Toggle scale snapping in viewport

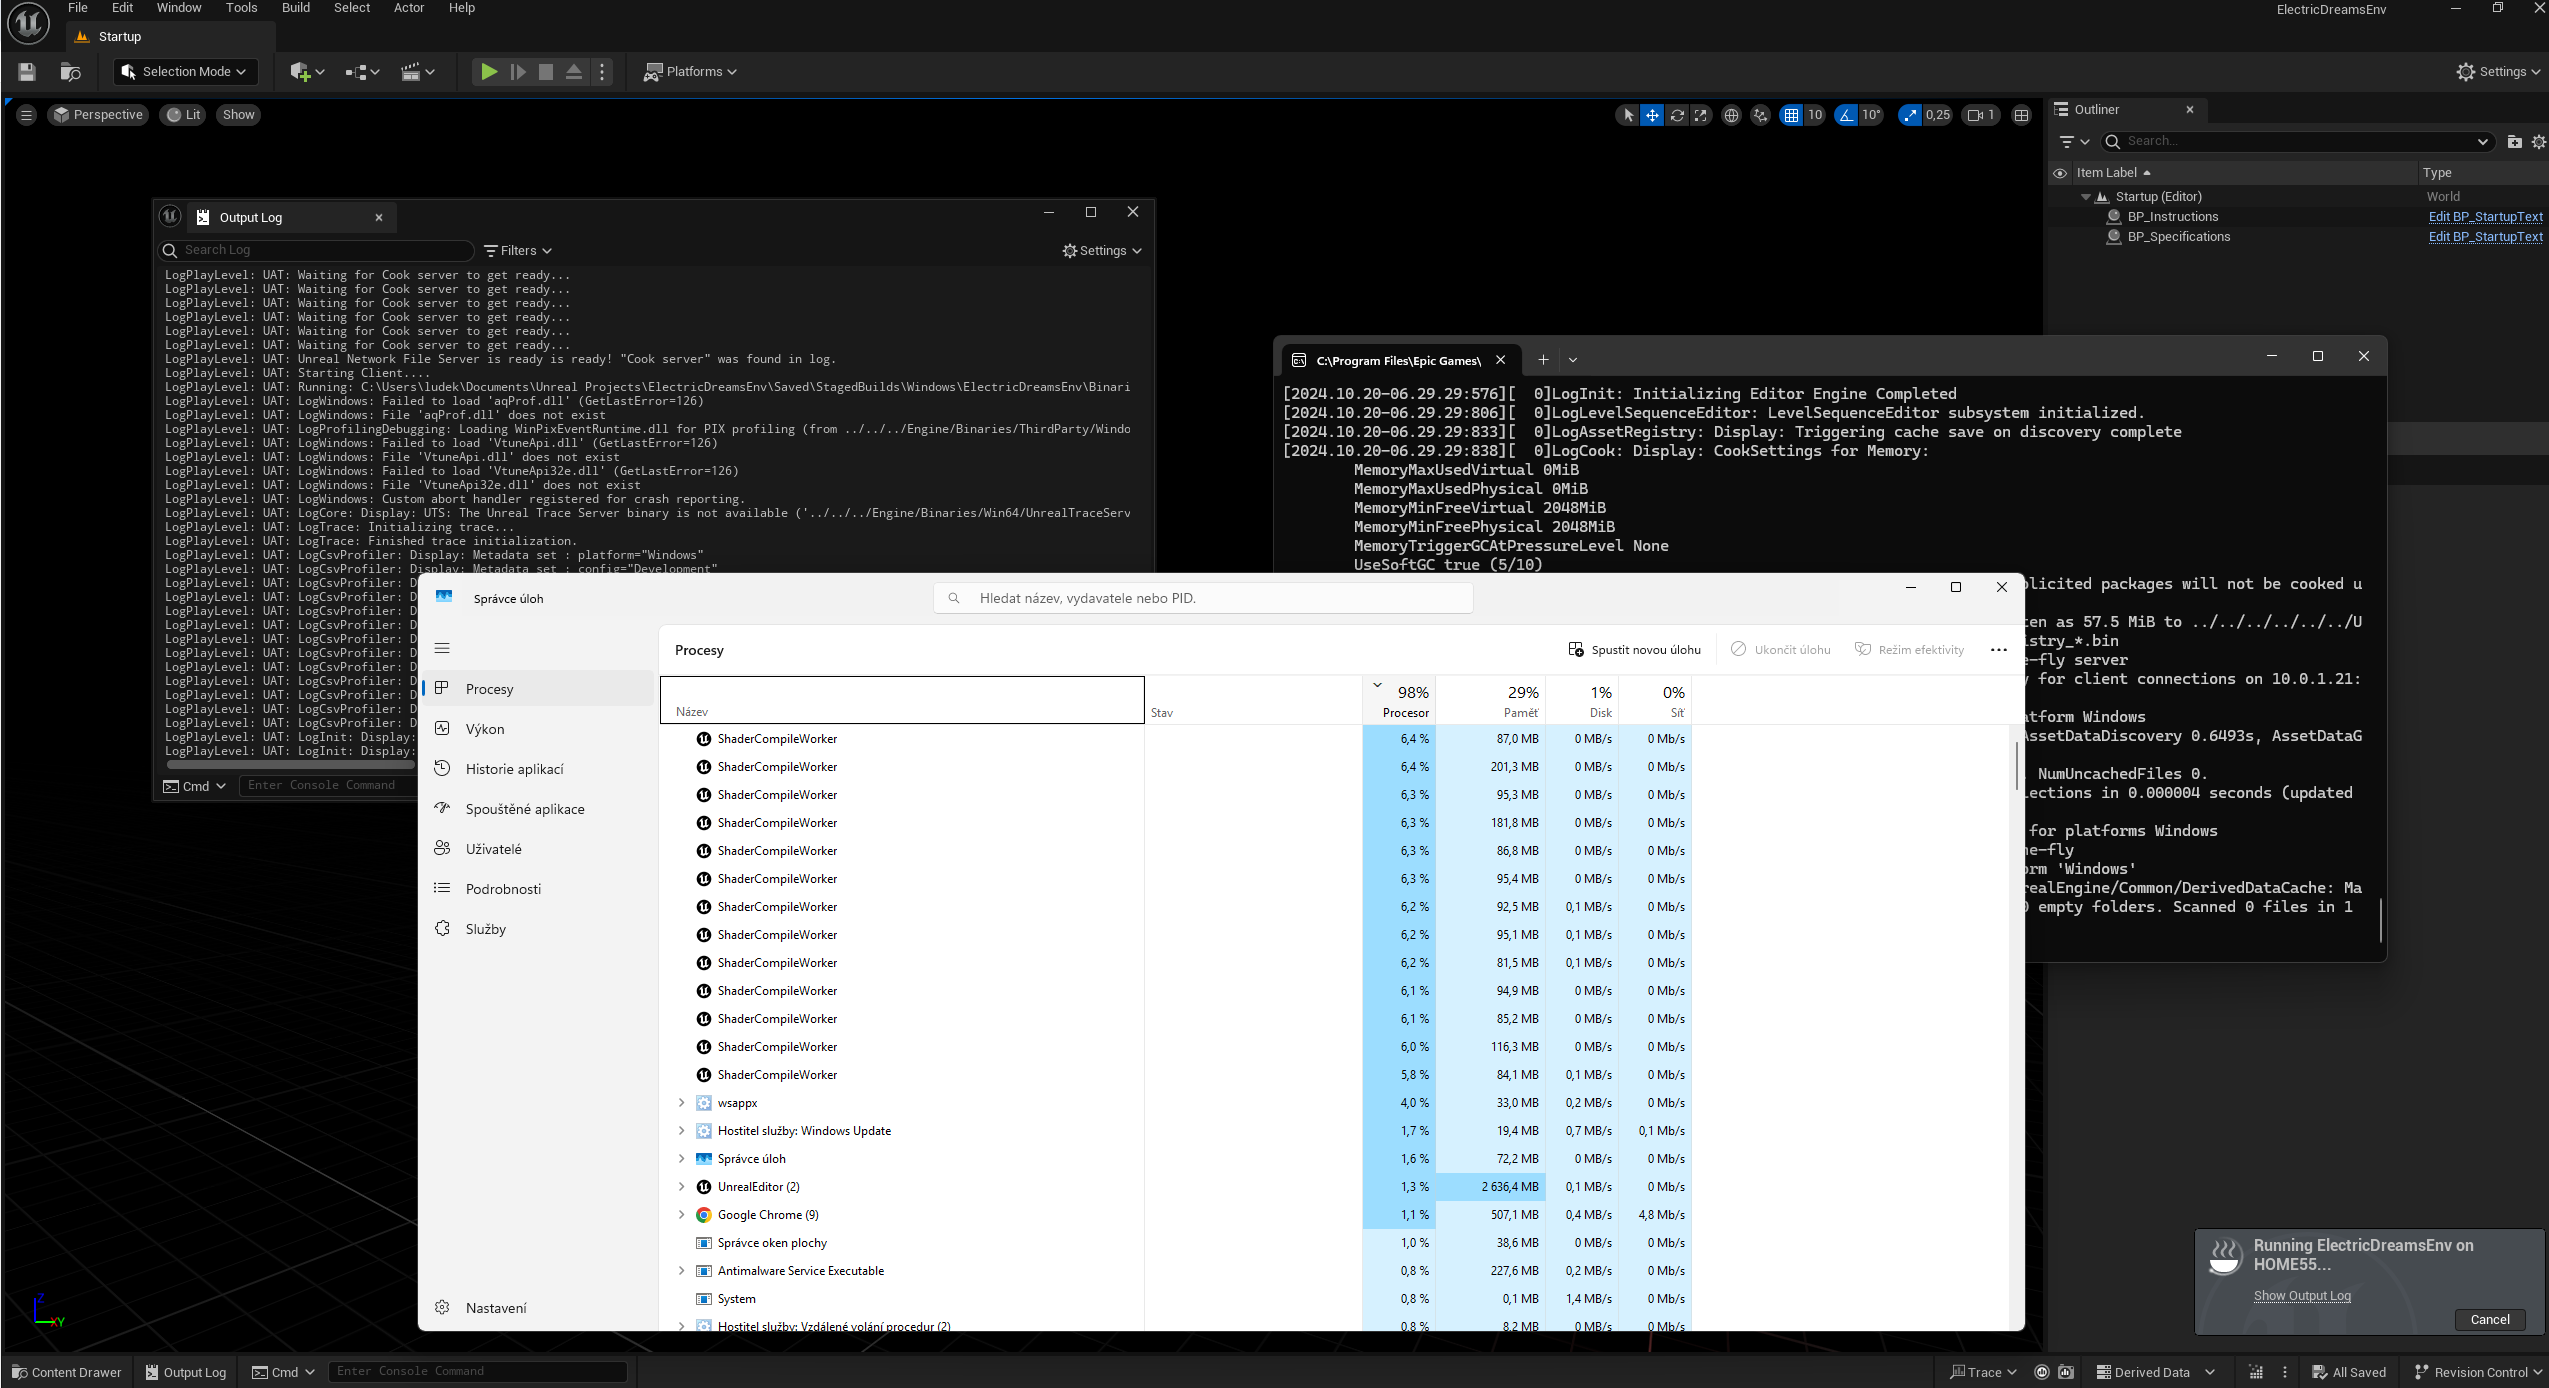coord(1910,115)
